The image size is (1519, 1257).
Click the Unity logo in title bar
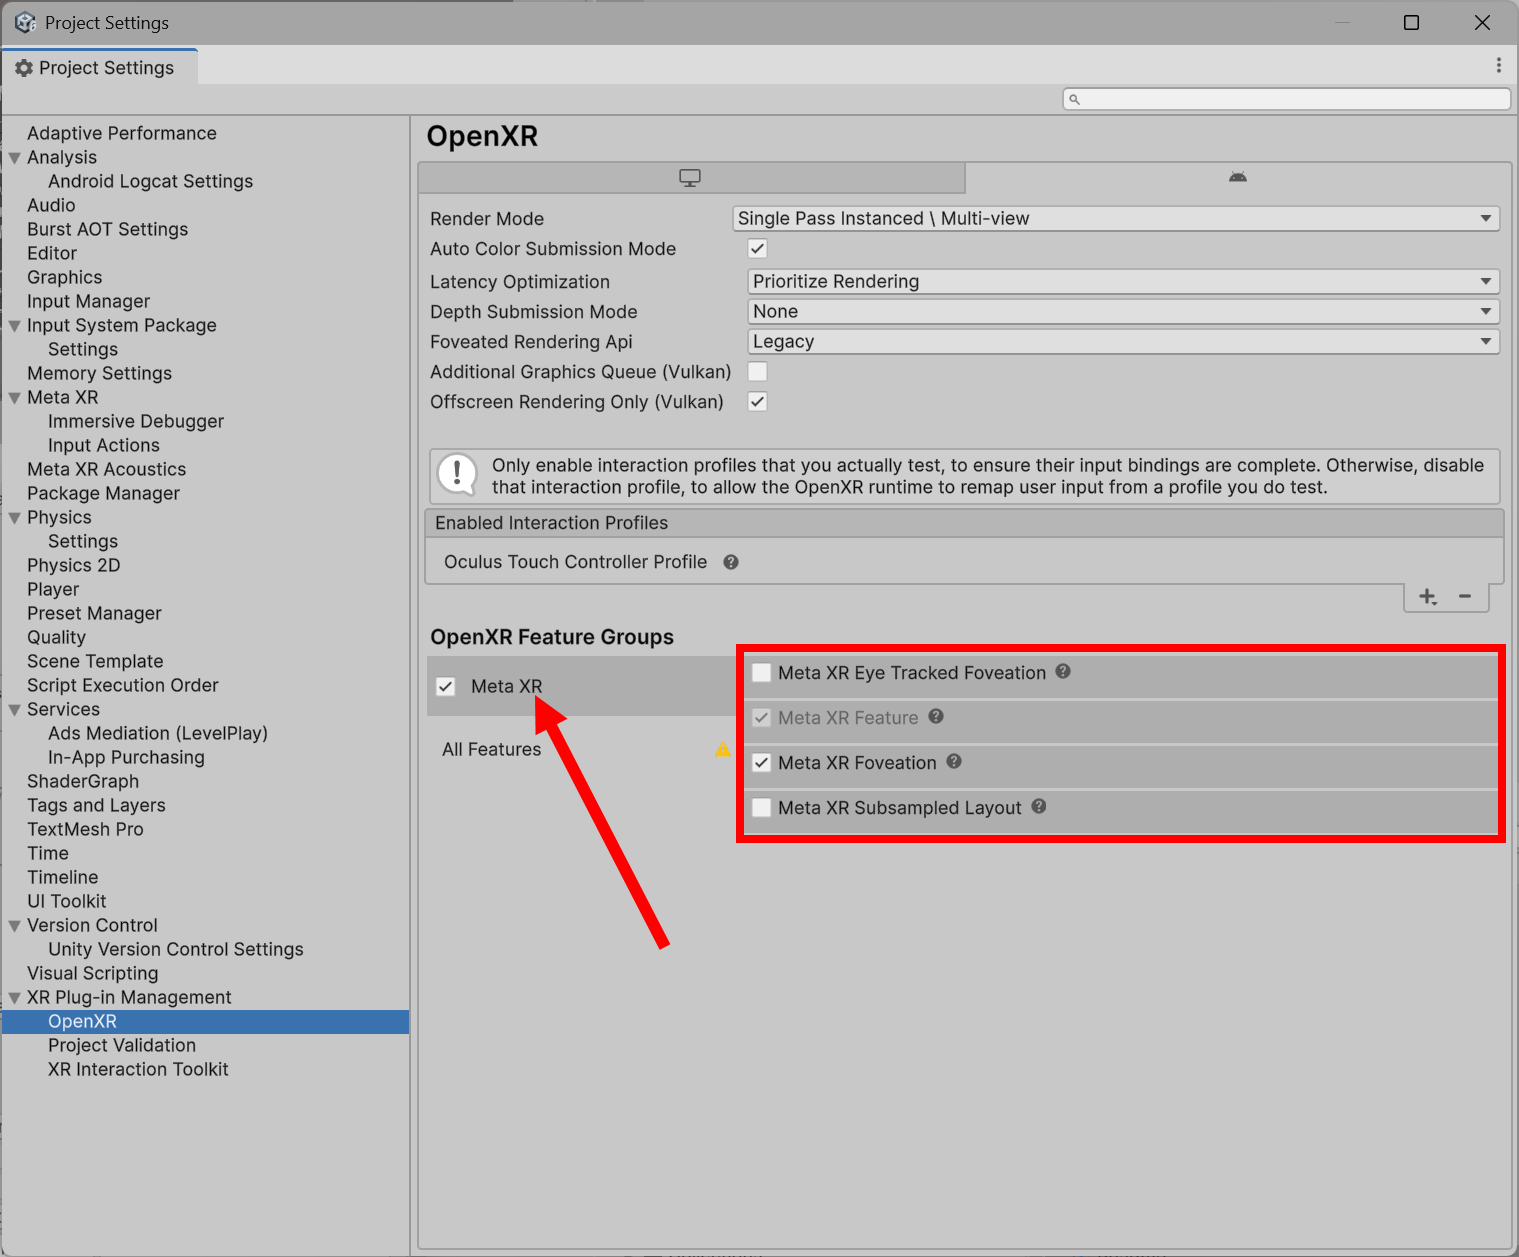tap(25, 22)
